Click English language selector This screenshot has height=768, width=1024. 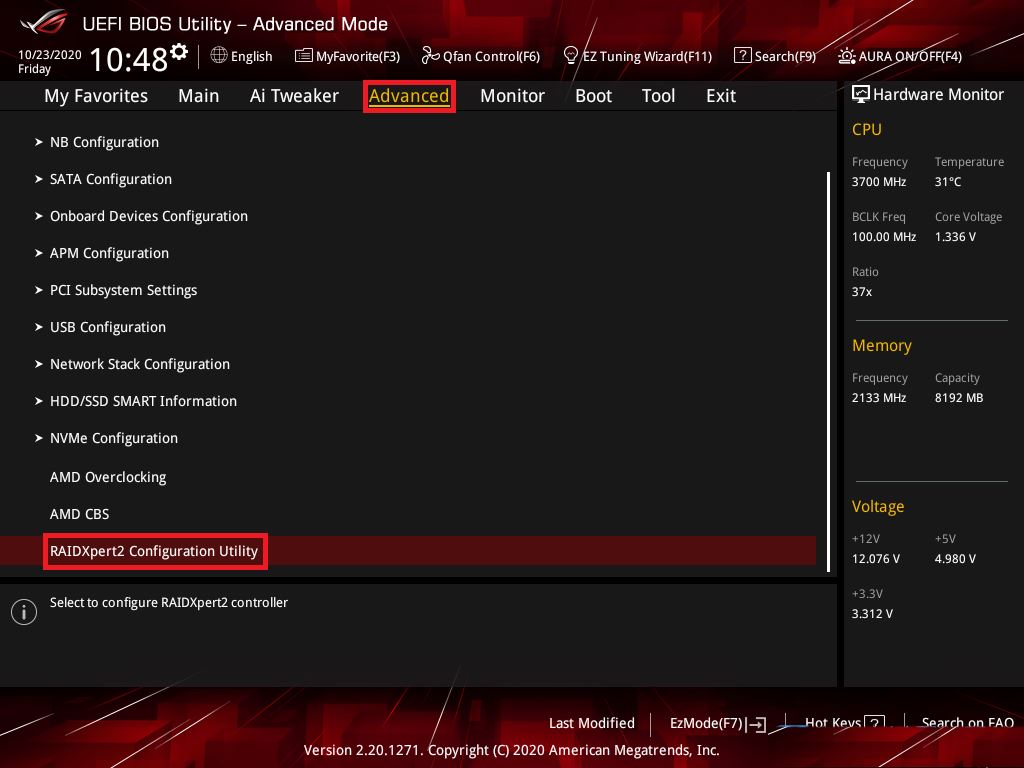[x=251, y=56]
